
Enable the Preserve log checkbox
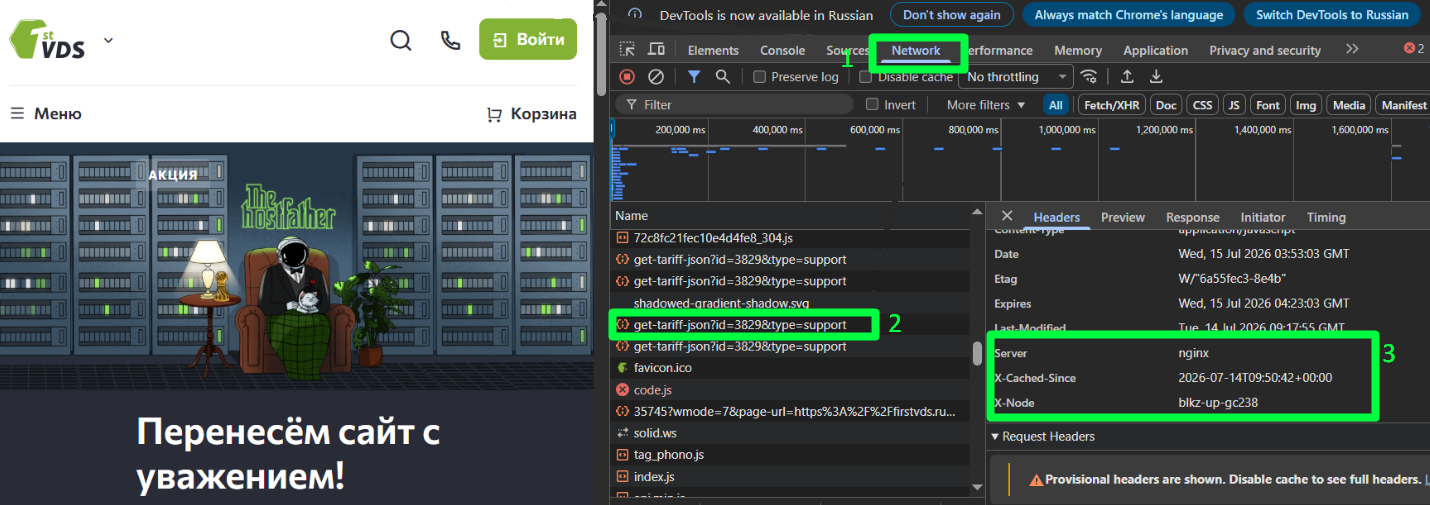759,76
